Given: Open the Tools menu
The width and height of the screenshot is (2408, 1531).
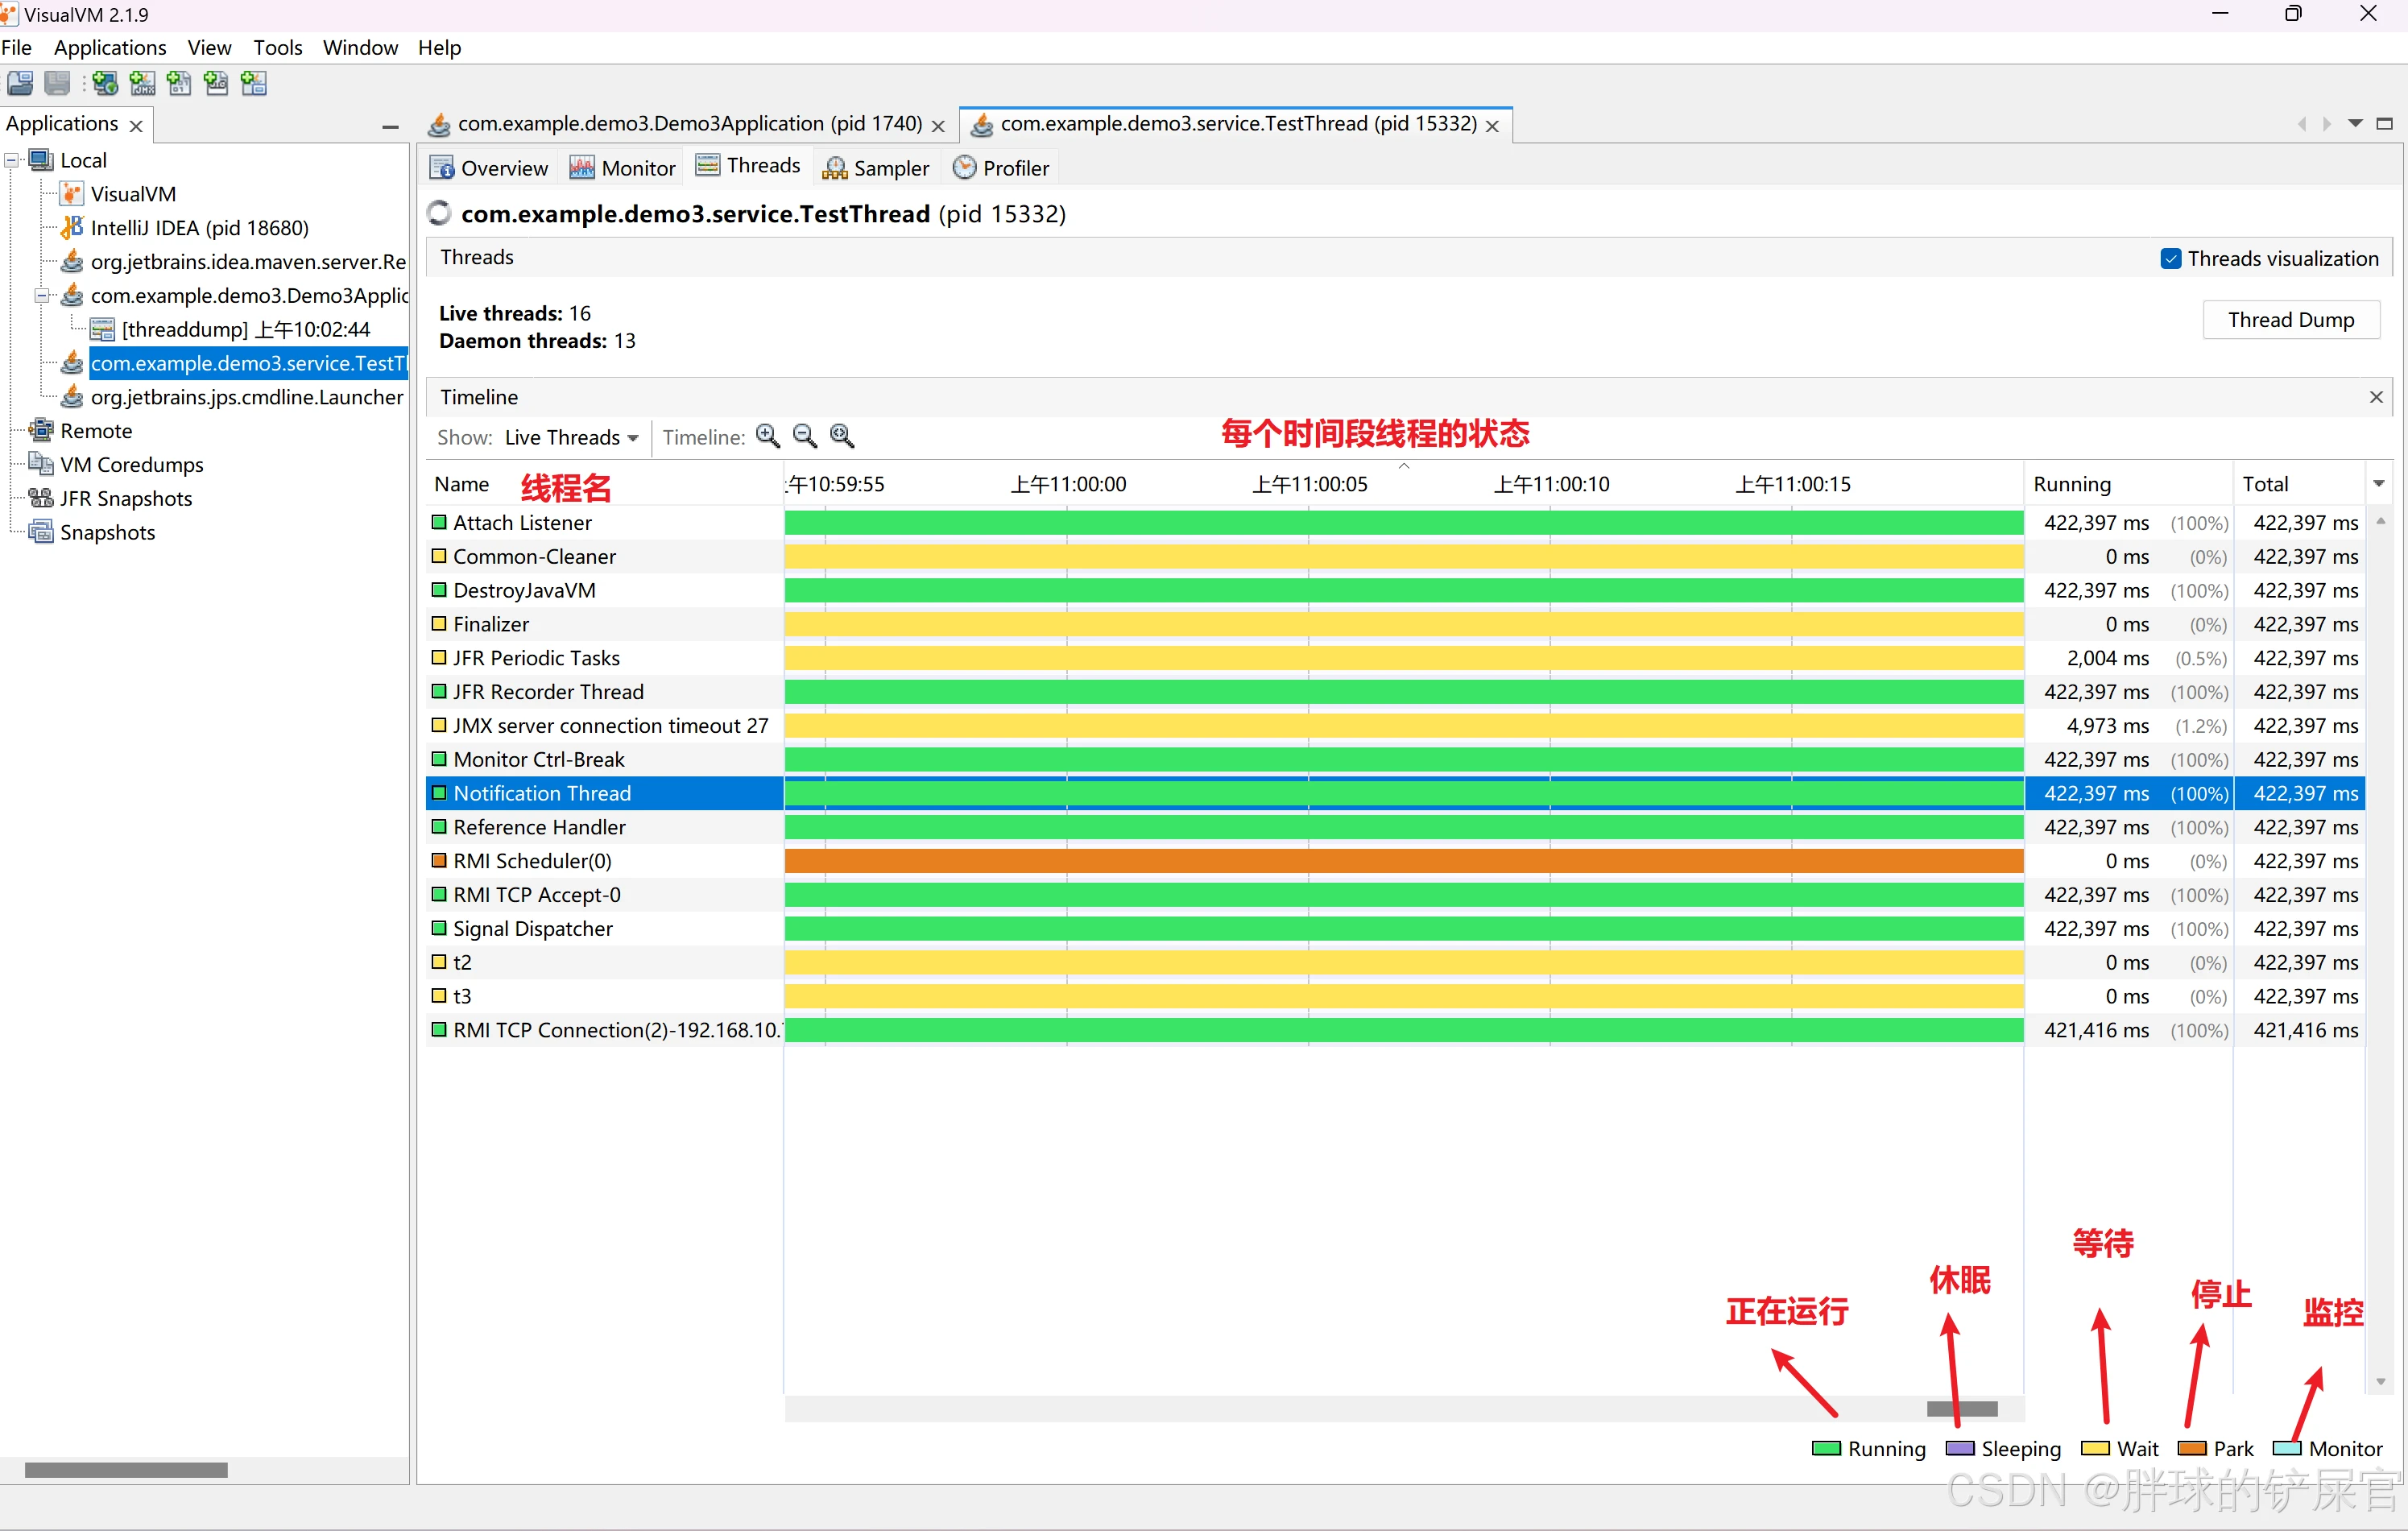Looking at the screenshot, I should click(277, 48).
